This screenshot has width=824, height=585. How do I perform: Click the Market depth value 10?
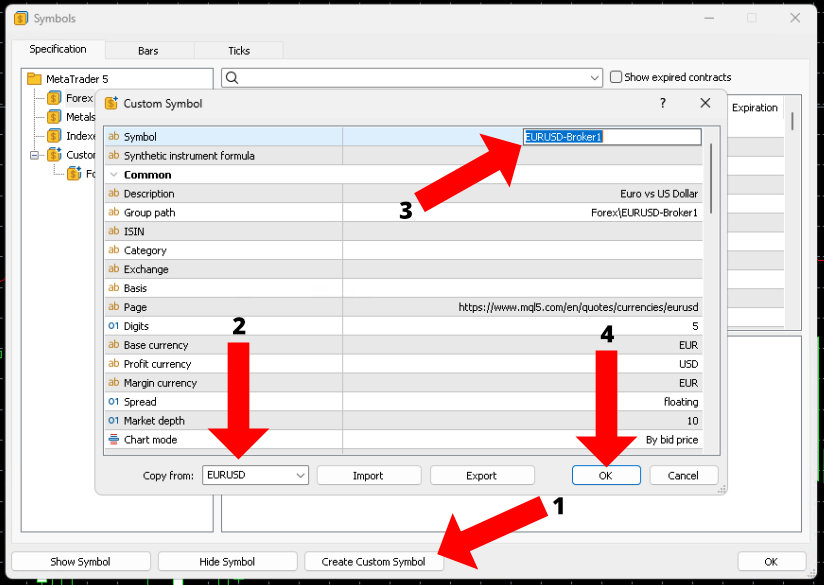[x=693, y=420]
